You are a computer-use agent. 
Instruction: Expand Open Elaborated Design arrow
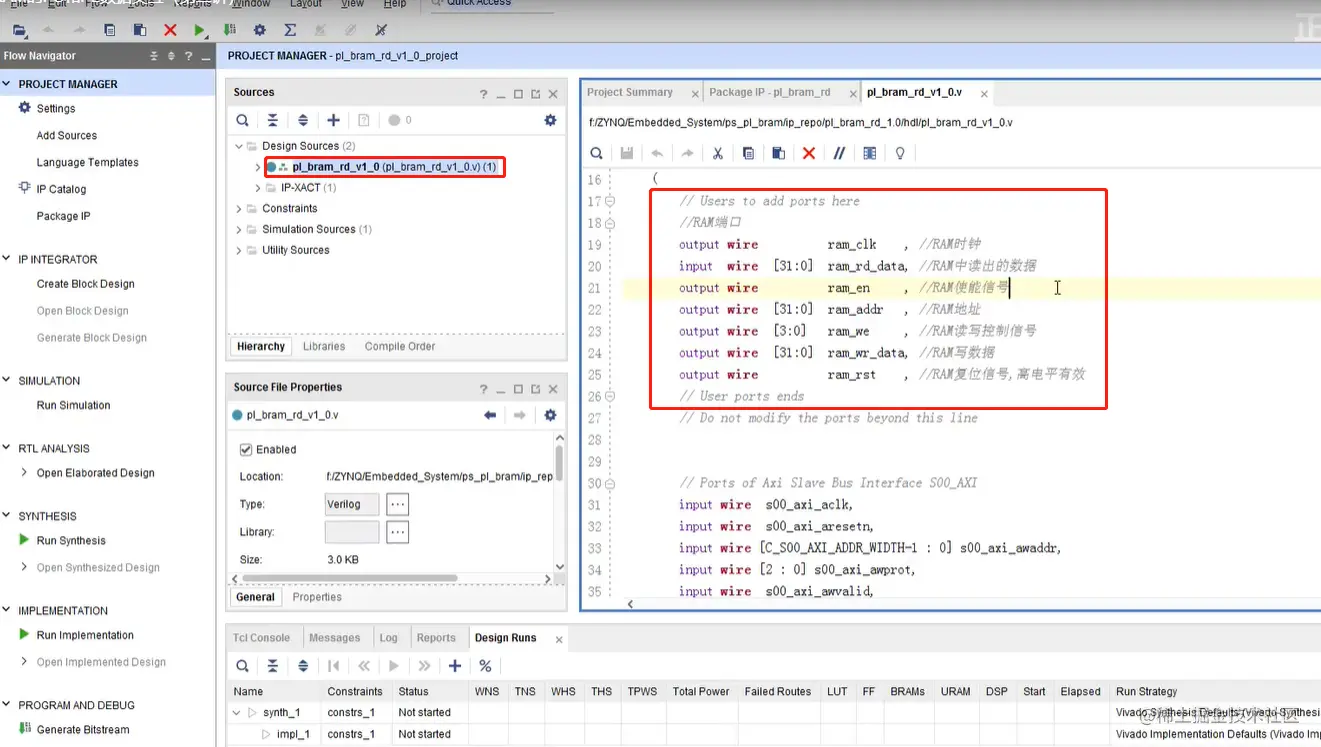pyautogui.click(x=24, y=473)
